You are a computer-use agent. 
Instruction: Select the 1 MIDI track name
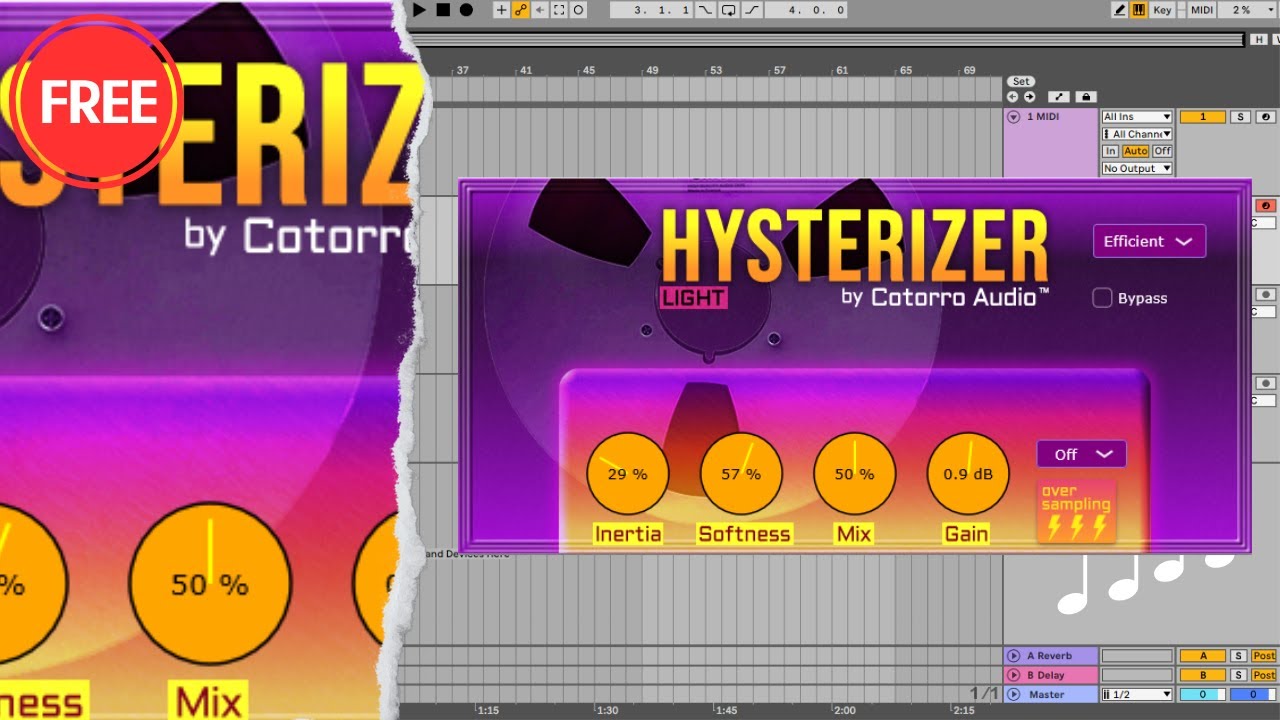[x=1044, y=117]
